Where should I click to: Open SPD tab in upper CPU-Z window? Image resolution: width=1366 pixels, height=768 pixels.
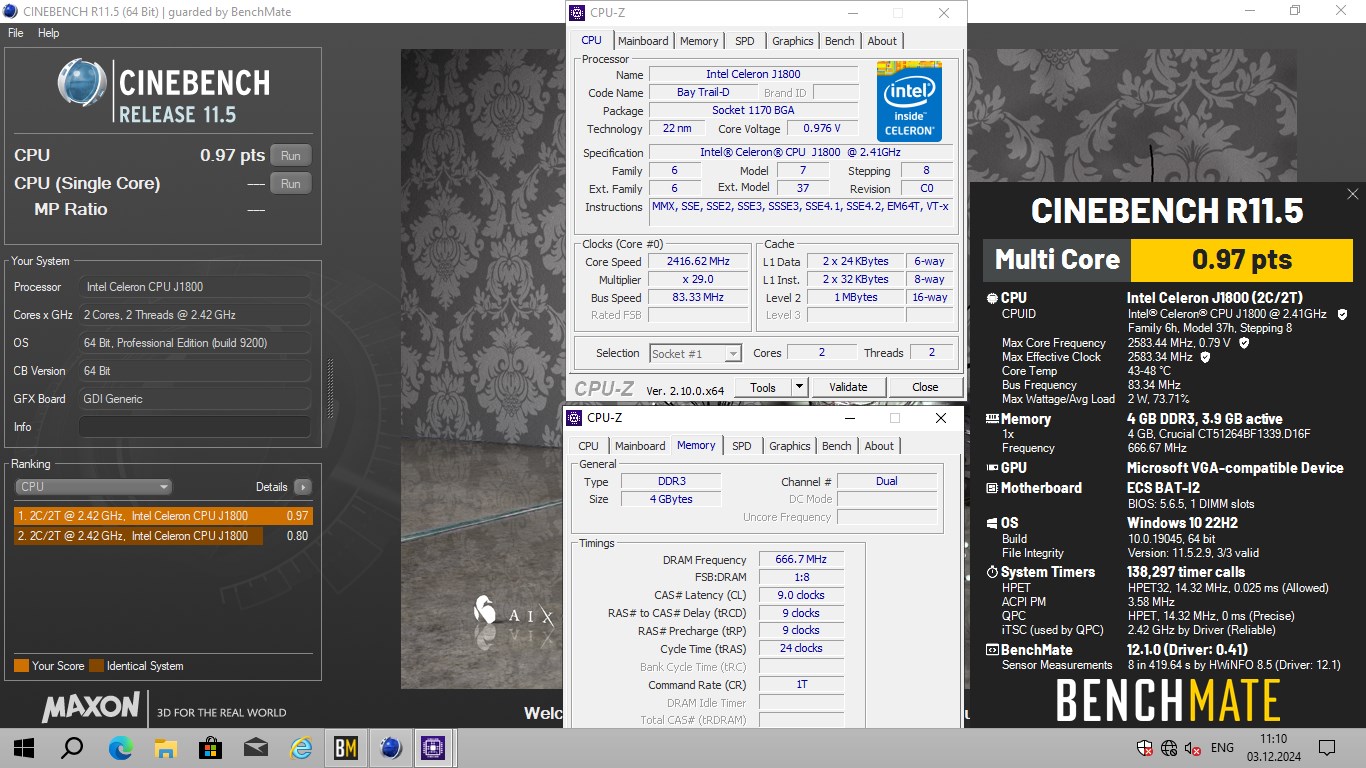coord(745,41)
